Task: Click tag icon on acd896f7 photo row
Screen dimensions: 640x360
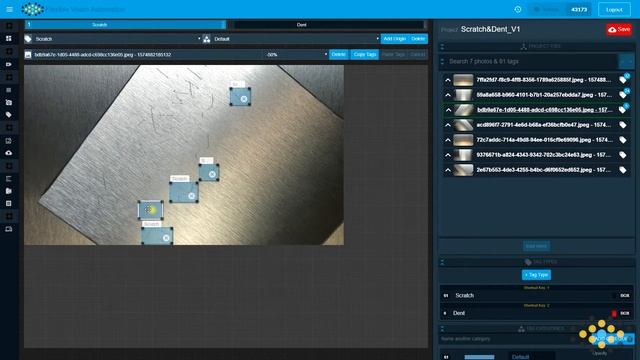Action: pyautogui.click(x=623, y=125)
